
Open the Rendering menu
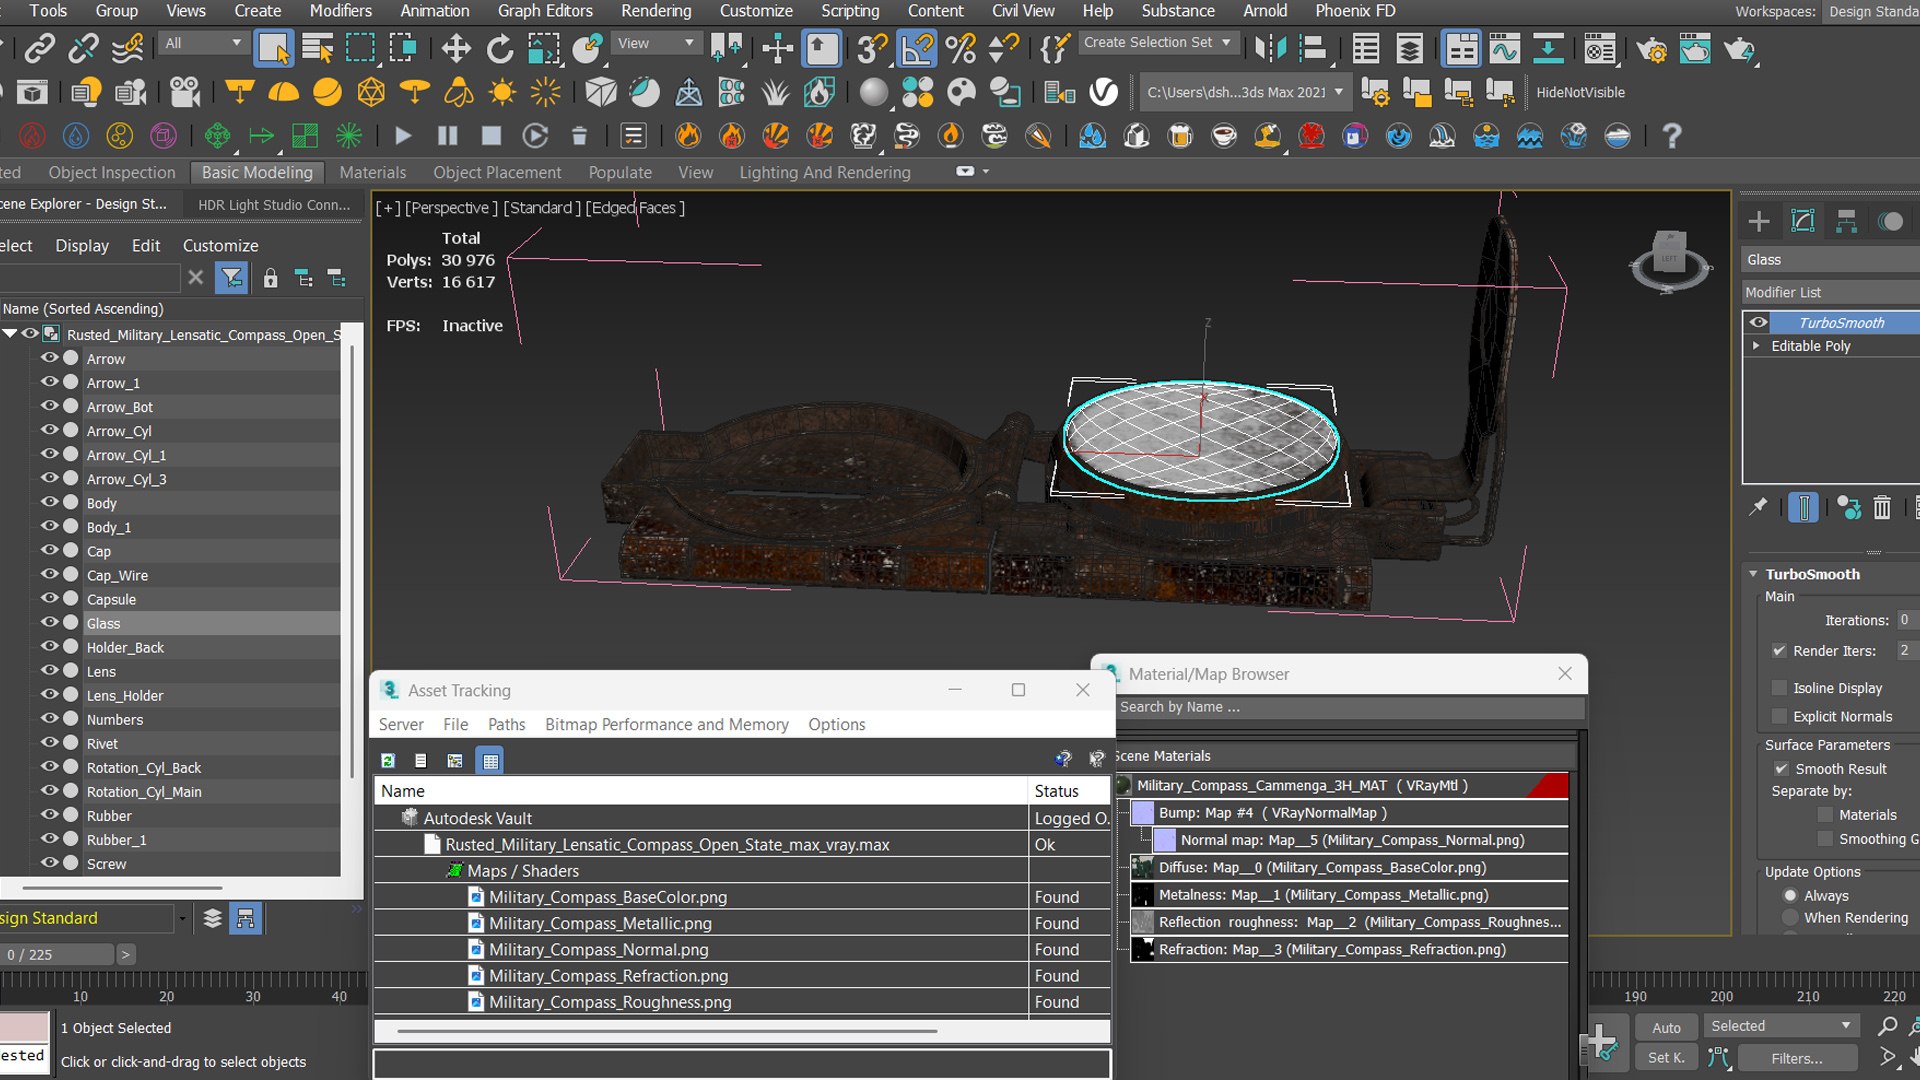[656, 11]
